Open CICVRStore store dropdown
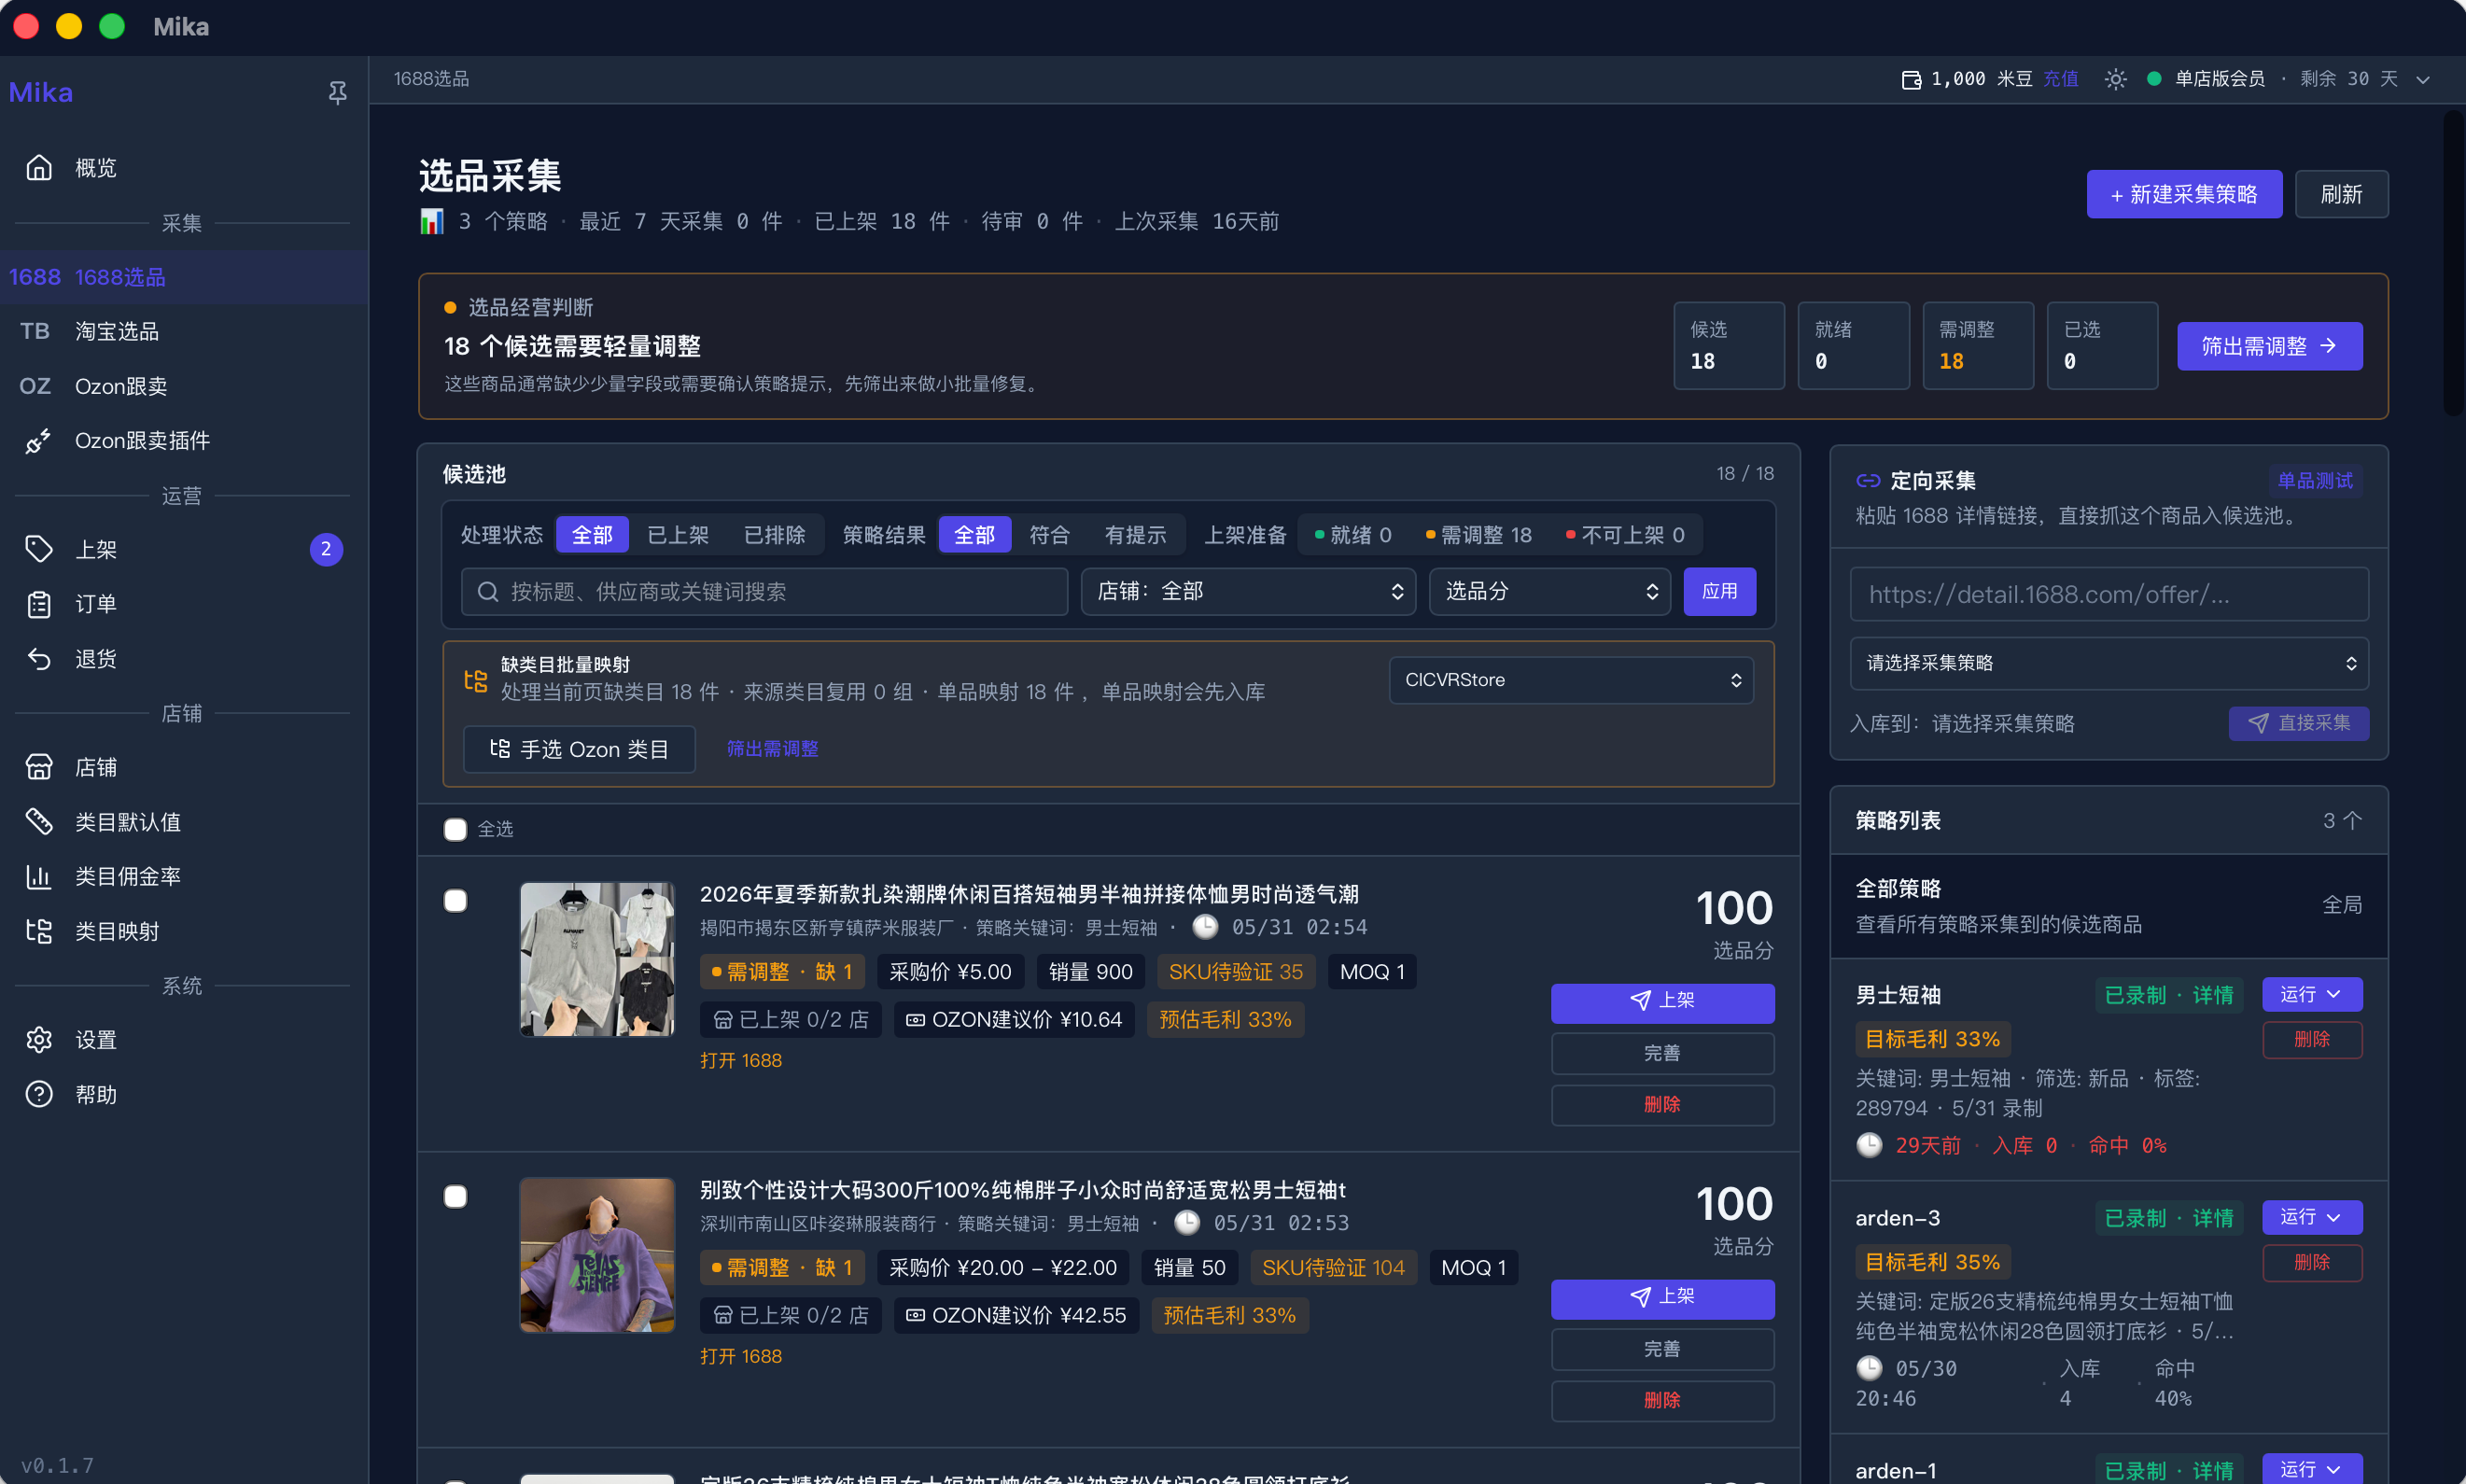The width and height of the screenshot is (2466, 1484). (1571, 680)
